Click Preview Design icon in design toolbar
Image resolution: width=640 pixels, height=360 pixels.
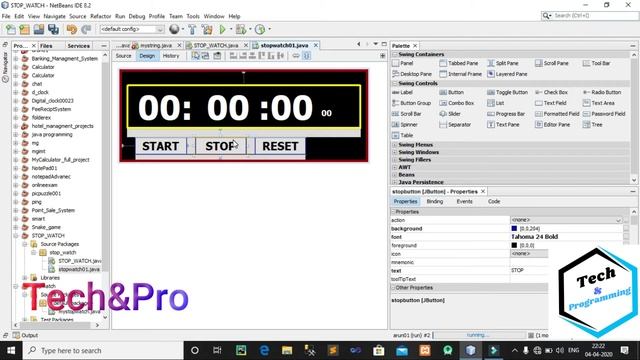[217, 56]
